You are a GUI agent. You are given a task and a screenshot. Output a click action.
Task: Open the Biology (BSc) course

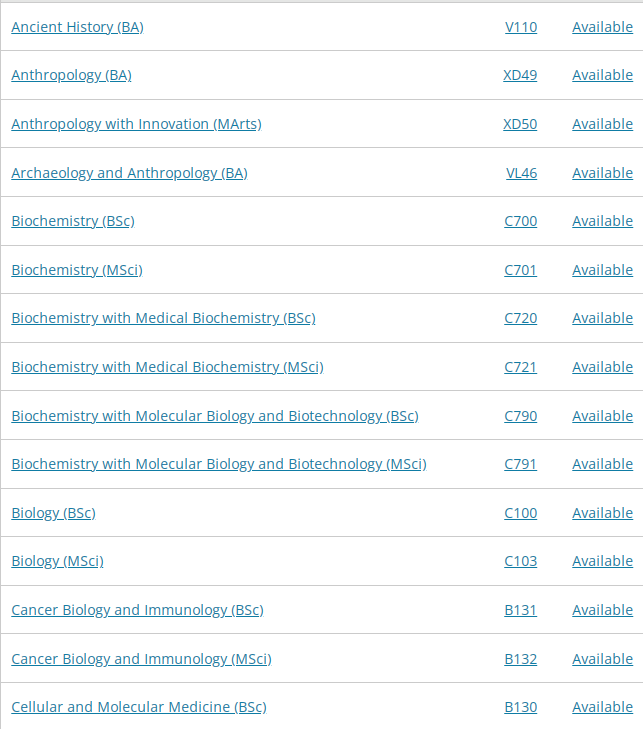click(53, 513)
